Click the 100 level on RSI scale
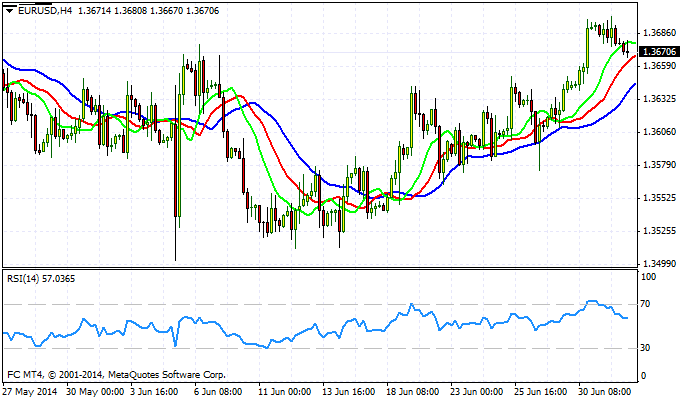 (648, 277)
